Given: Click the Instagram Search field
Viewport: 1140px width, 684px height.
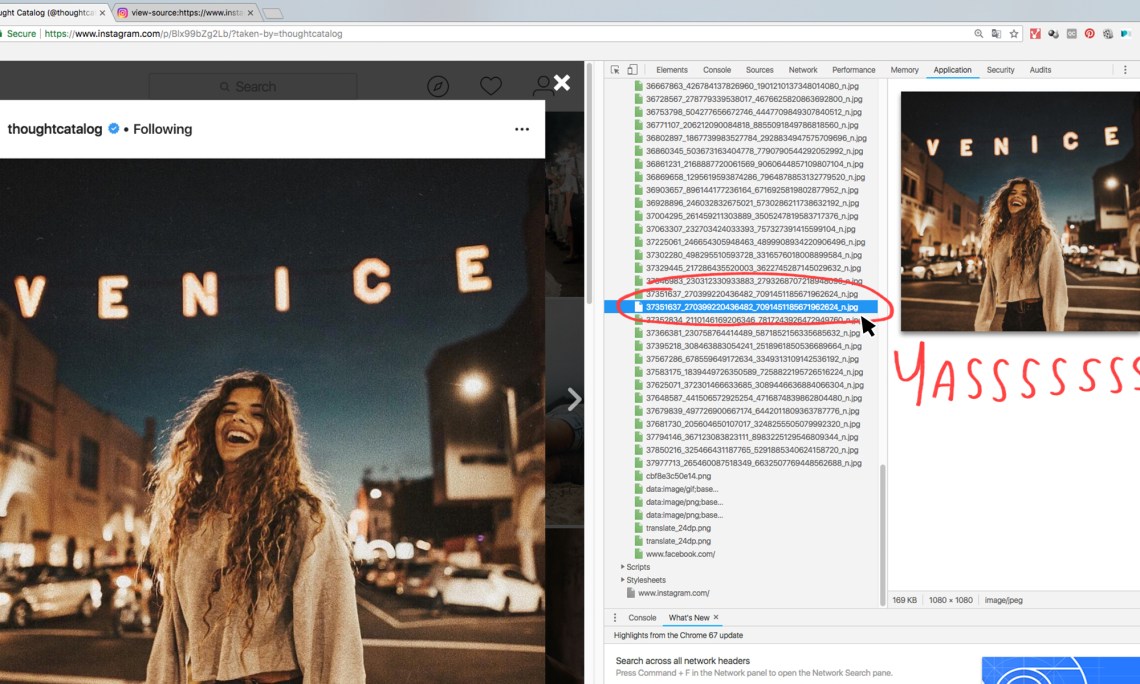Looking at the screenshot, I should (x=253, y=86).
